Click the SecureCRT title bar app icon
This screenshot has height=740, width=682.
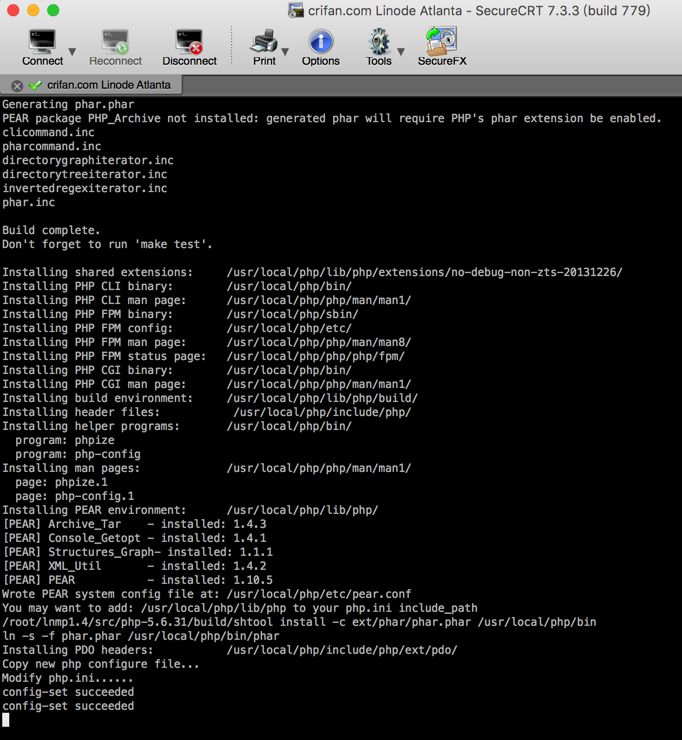(296, 10)
